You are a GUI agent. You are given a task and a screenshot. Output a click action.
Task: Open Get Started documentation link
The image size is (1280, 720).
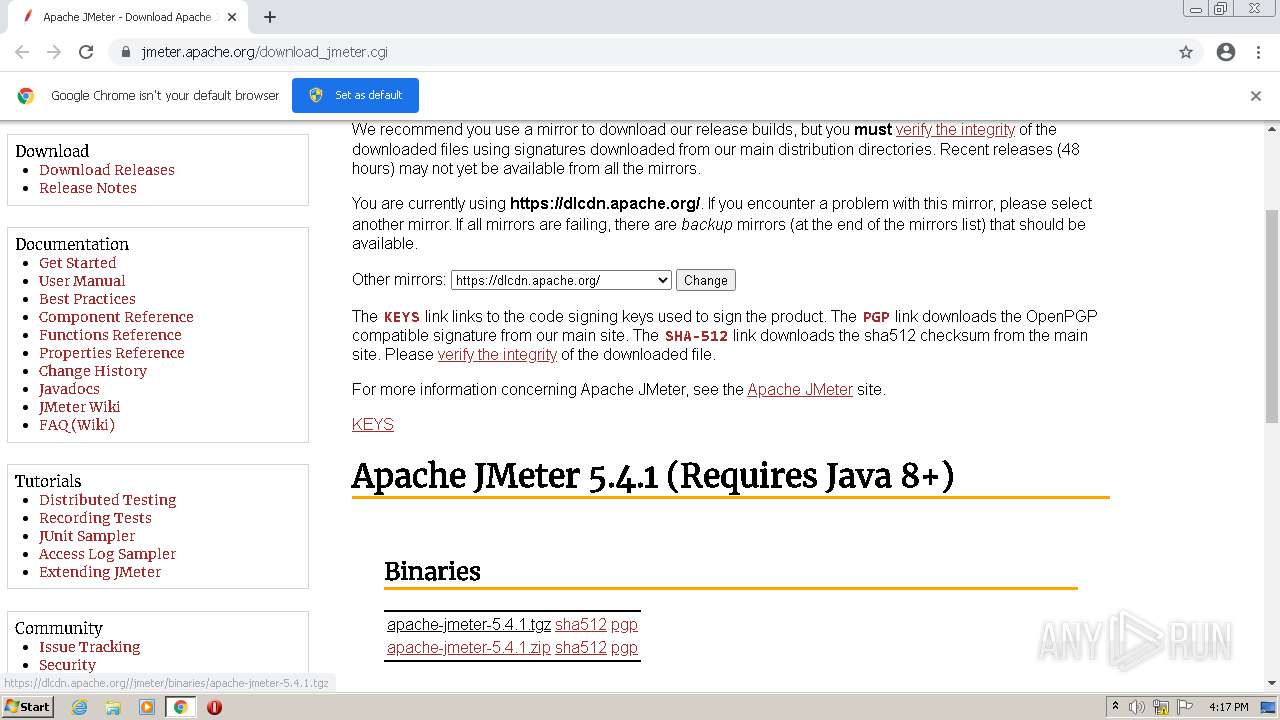pos(78,263)
